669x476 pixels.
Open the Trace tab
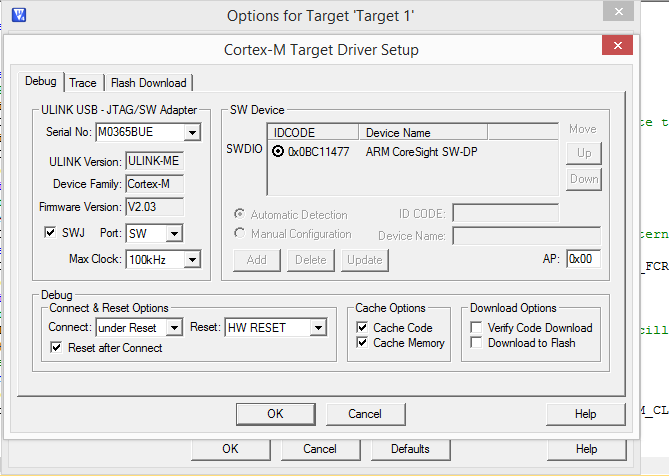click(x=83, y=83)
